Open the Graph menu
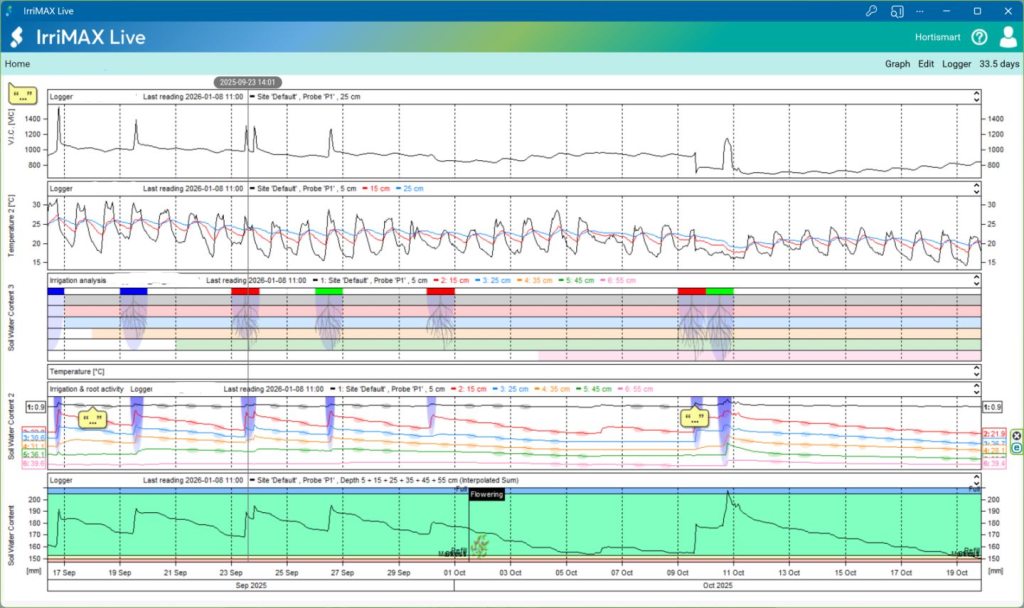The image size is (1024, 608). 897,64
